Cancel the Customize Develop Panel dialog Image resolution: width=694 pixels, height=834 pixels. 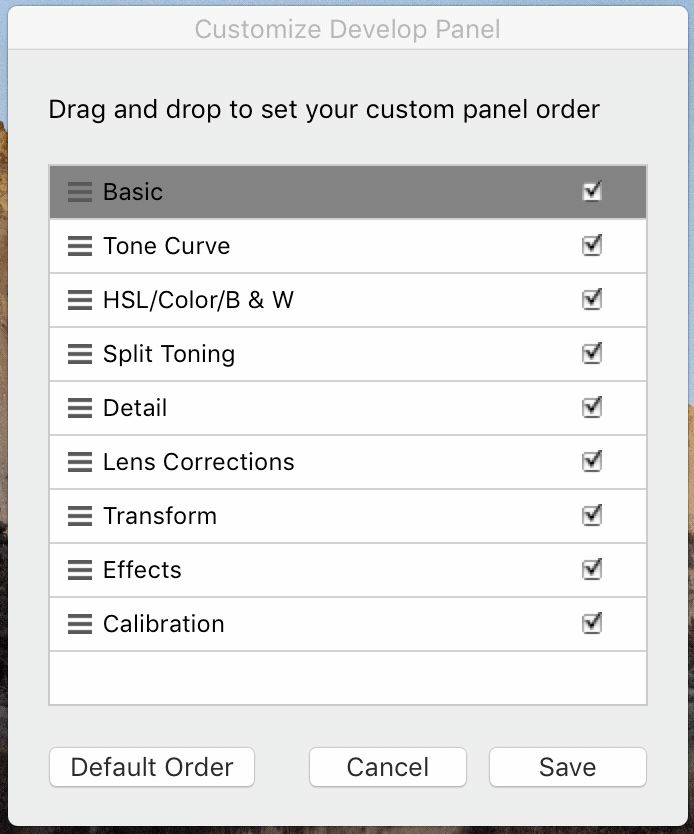coord(388,767)
